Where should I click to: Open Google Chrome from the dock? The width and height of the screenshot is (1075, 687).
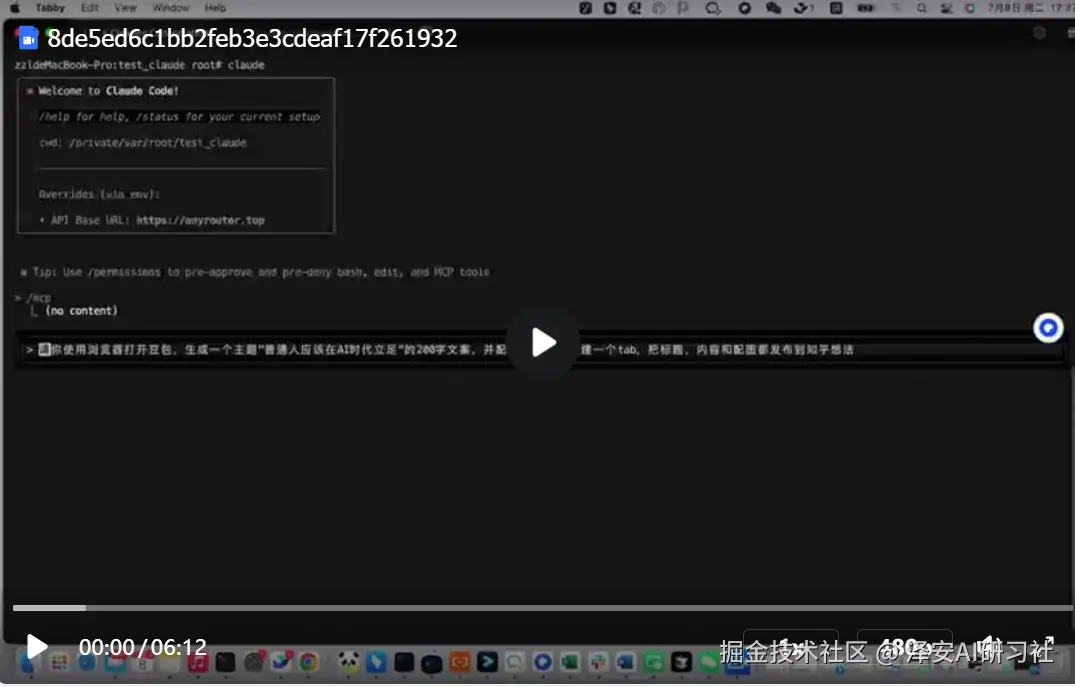(x=309, y=662)
